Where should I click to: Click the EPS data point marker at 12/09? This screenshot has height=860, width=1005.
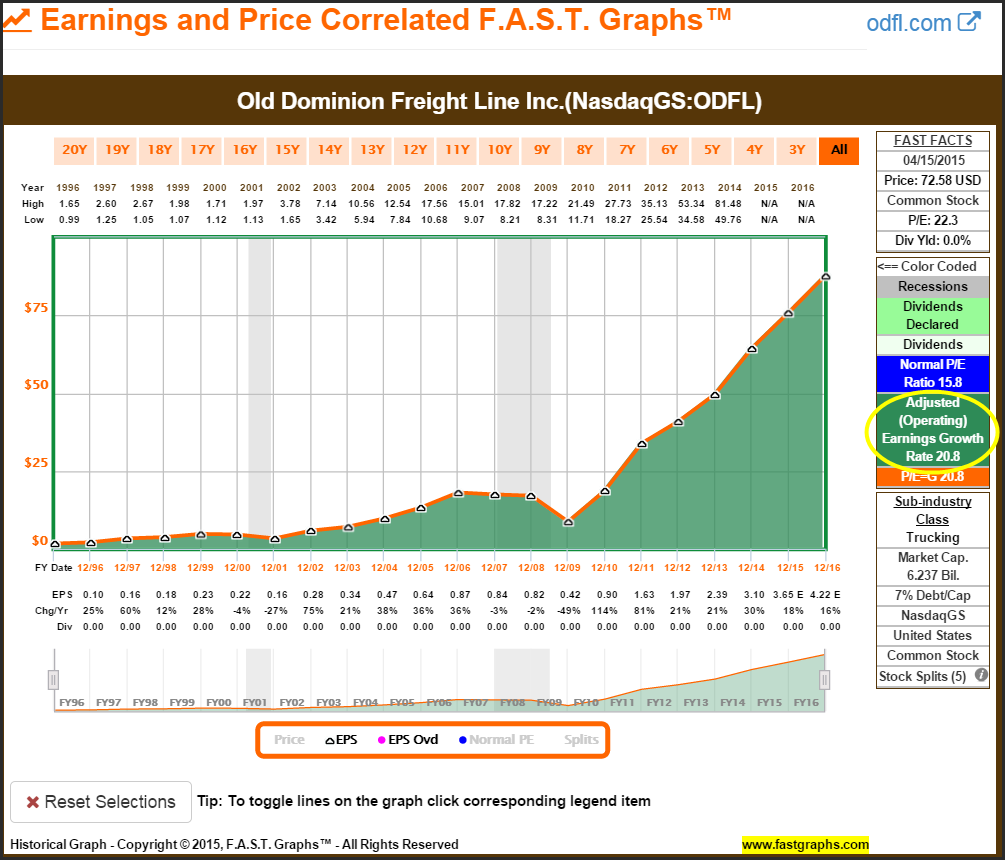(568, 522)
